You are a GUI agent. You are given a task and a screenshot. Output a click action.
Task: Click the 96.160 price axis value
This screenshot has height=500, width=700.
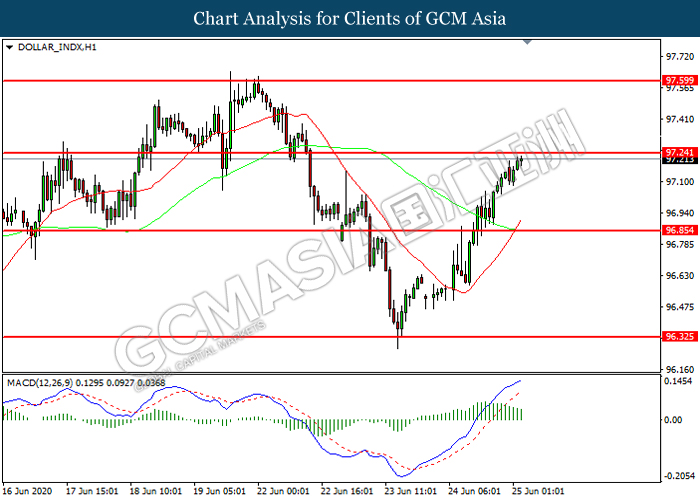click(680, 370)
